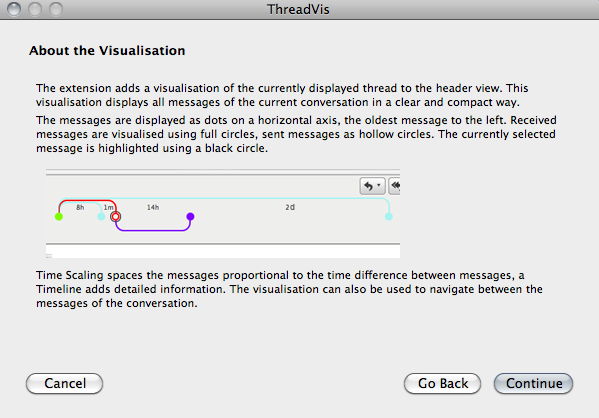Click the 2d time label

(x=290, y=207)
